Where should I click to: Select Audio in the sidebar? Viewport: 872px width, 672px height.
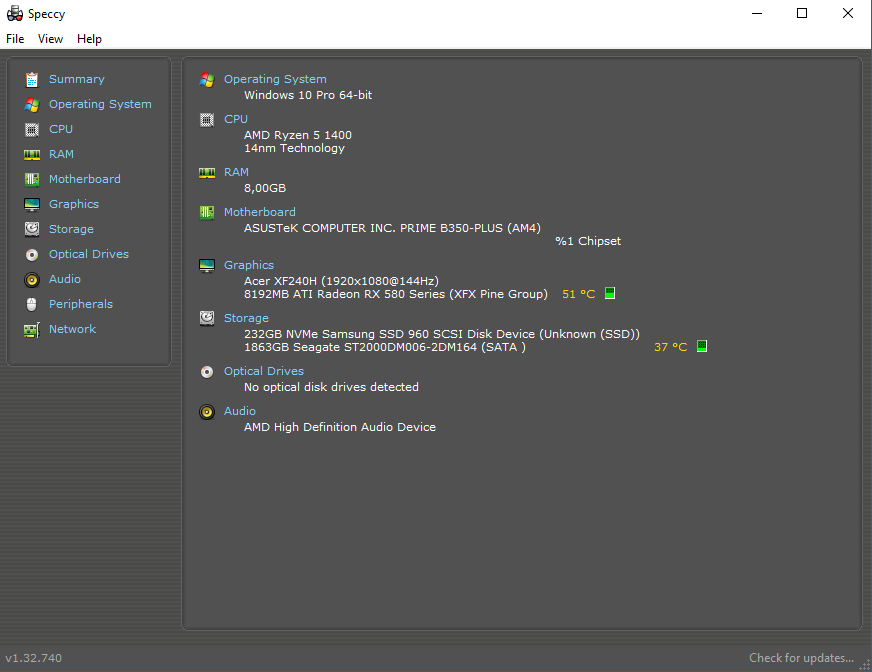pyautogui.click(x=65, y=279)
